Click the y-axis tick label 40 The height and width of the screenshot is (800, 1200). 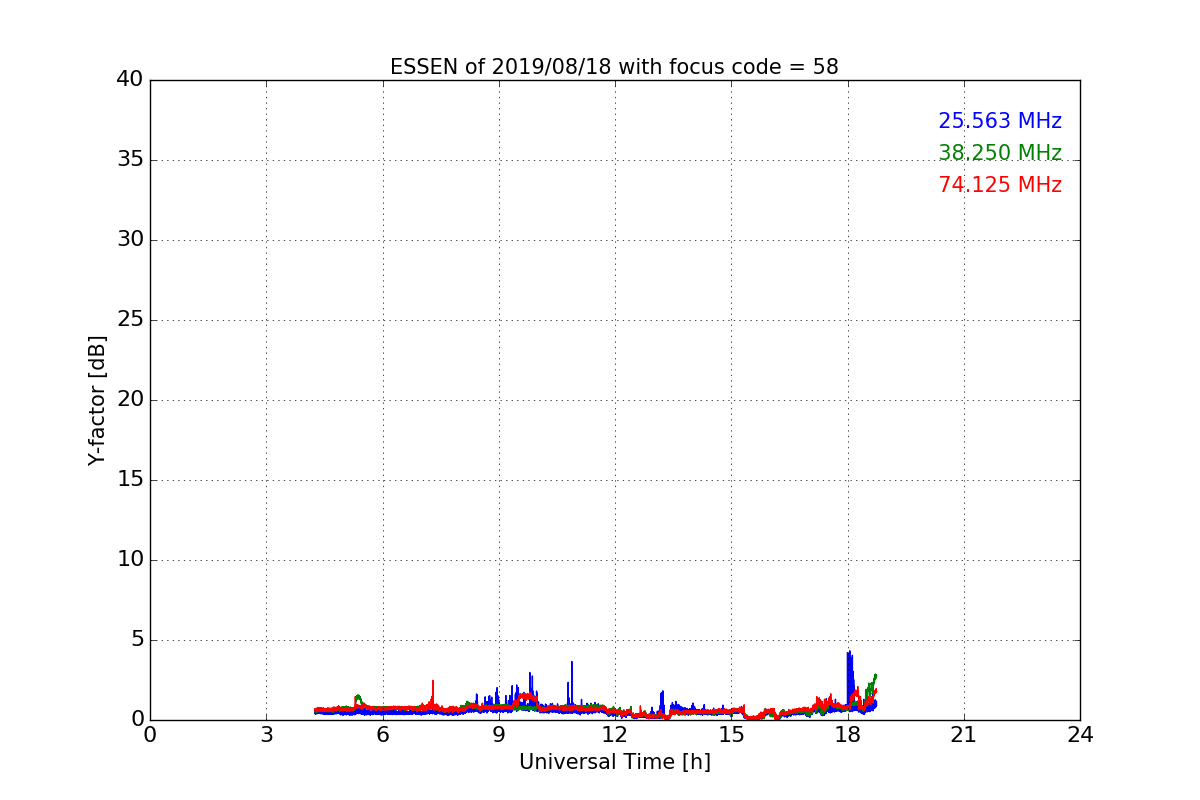point(129,80)
